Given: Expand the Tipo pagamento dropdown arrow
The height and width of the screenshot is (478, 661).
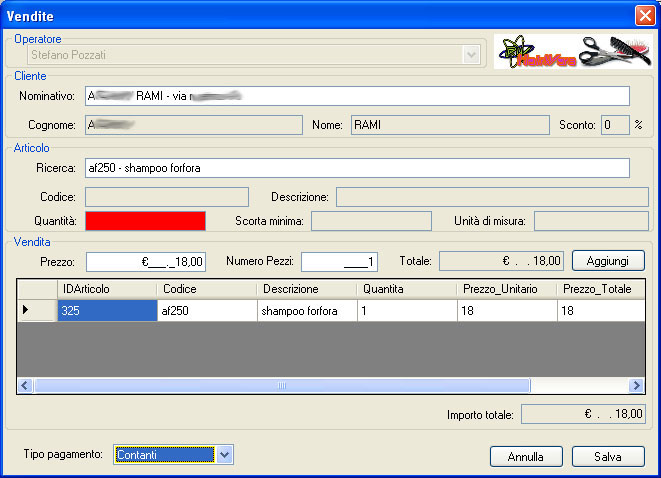Looking at the screenshot, I should point(225,455).
